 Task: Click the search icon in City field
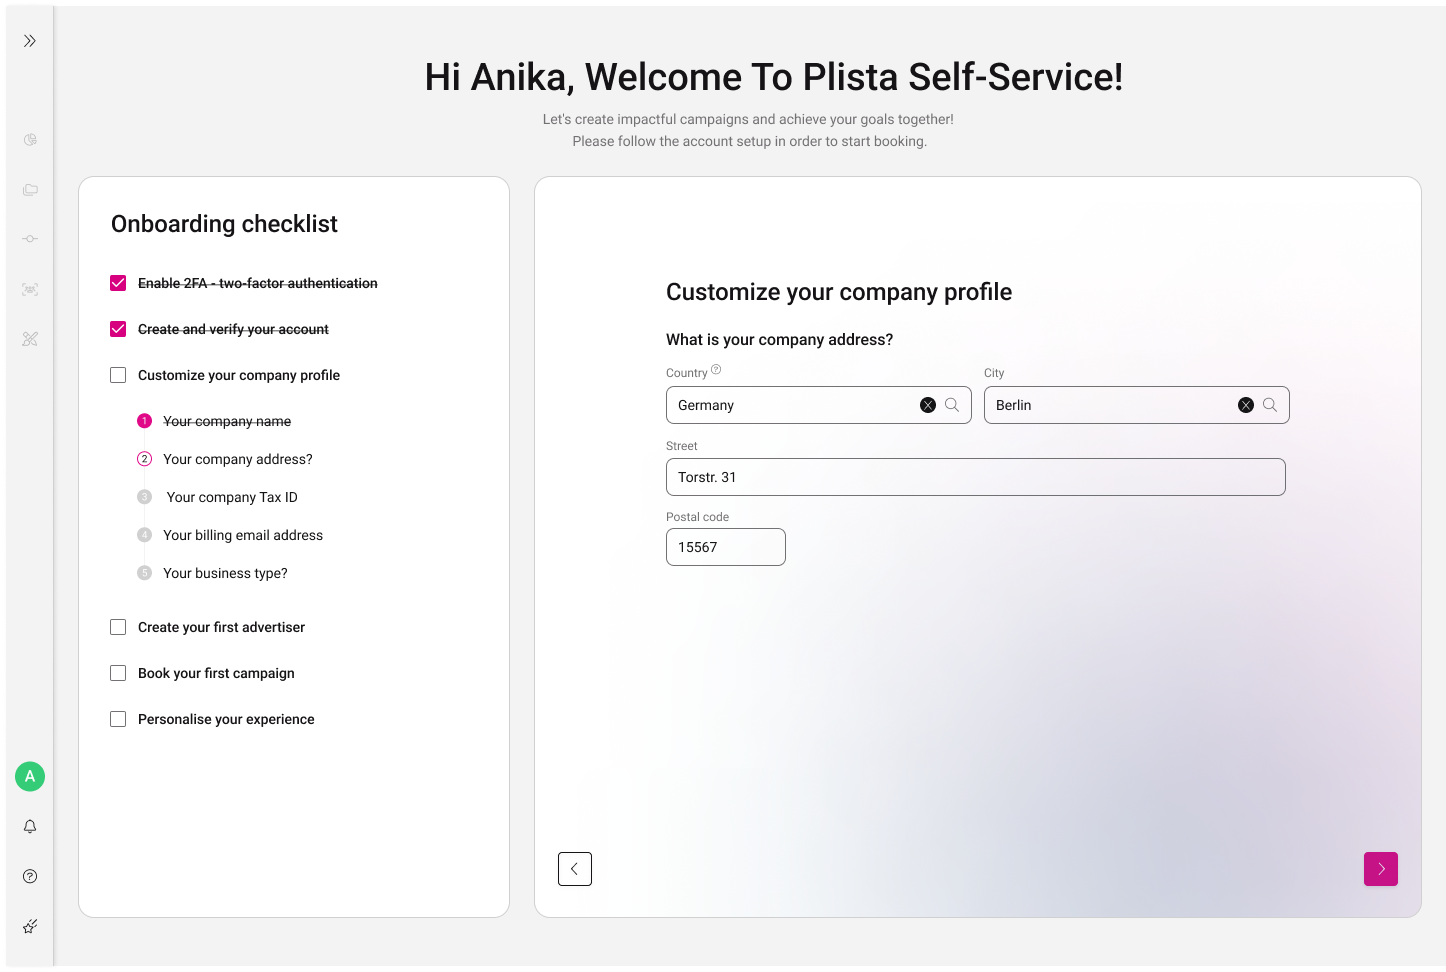[1270, 405]
